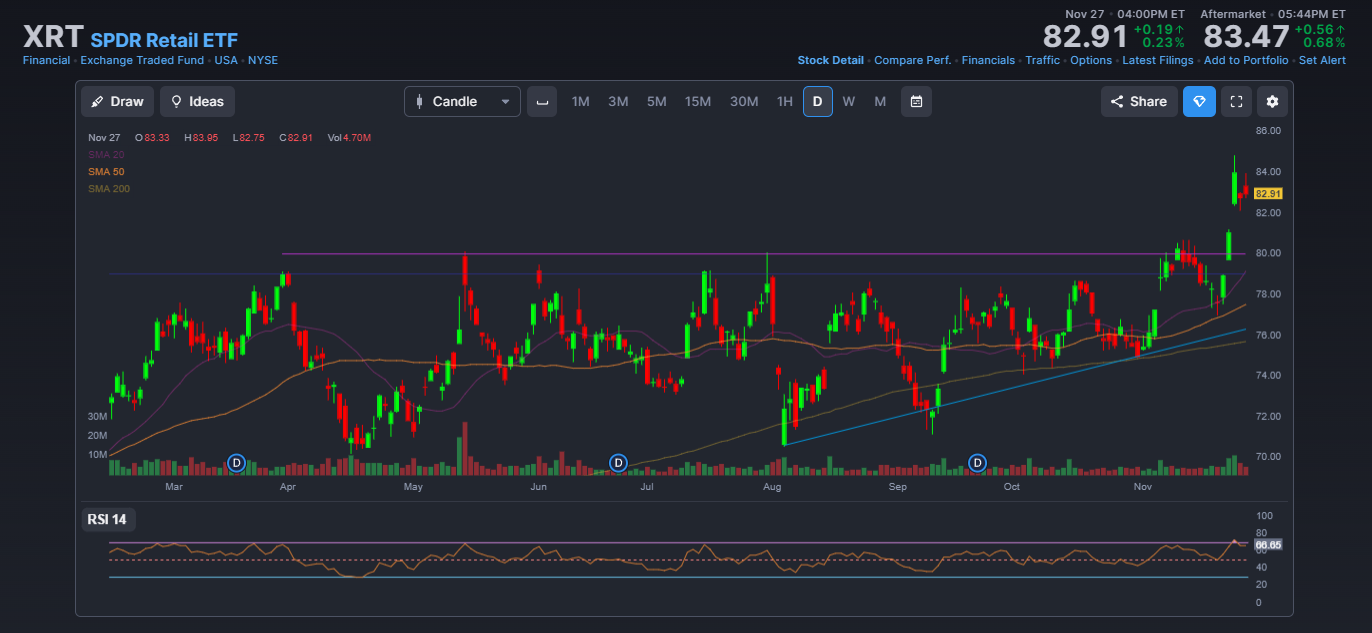
Task: Click the SMA 50 indicator label
Action: (x=106, y=172)
